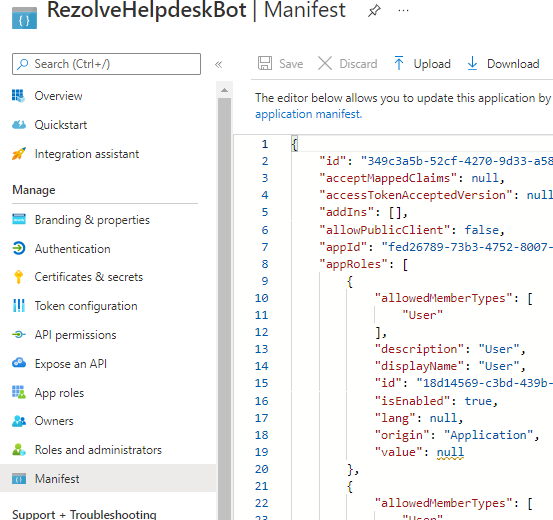This screenshot has width=553, height=520.
Task: Open the Quickstart page
Action: (61, 125)
